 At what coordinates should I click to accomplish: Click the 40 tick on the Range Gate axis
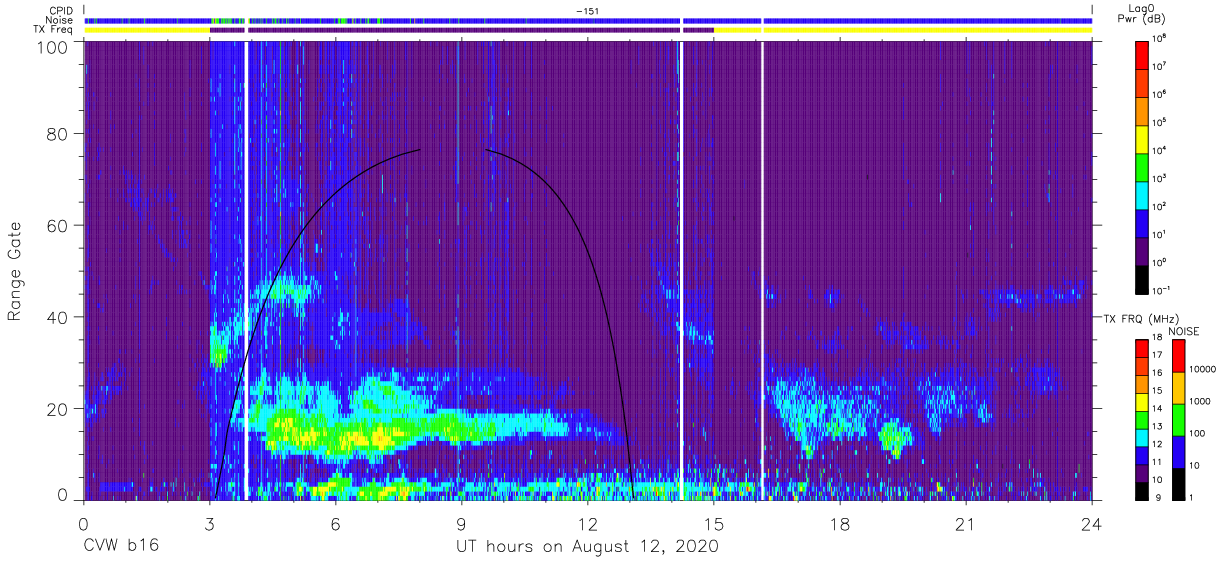pos(56,317)
